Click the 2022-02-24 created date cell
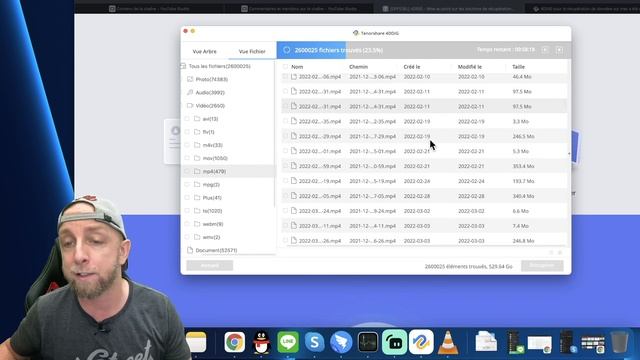The width and height of the screenshot is (640, 360). pyautogui.click(x=417, y=181)
